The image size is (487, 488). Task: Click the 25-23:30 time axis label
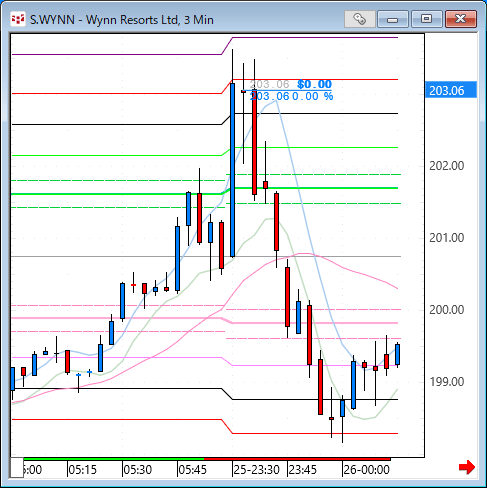point(256,470)
